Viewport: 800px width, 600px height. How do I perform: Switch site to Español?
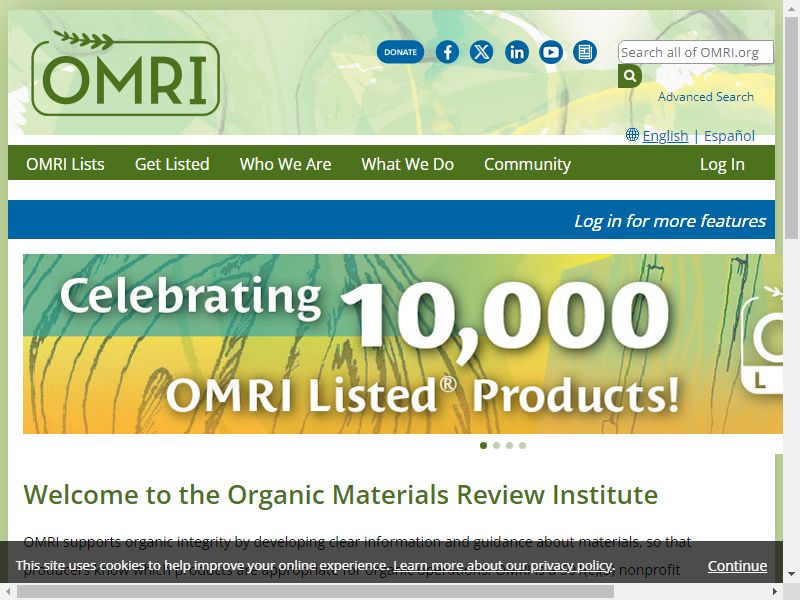point(729,136)
